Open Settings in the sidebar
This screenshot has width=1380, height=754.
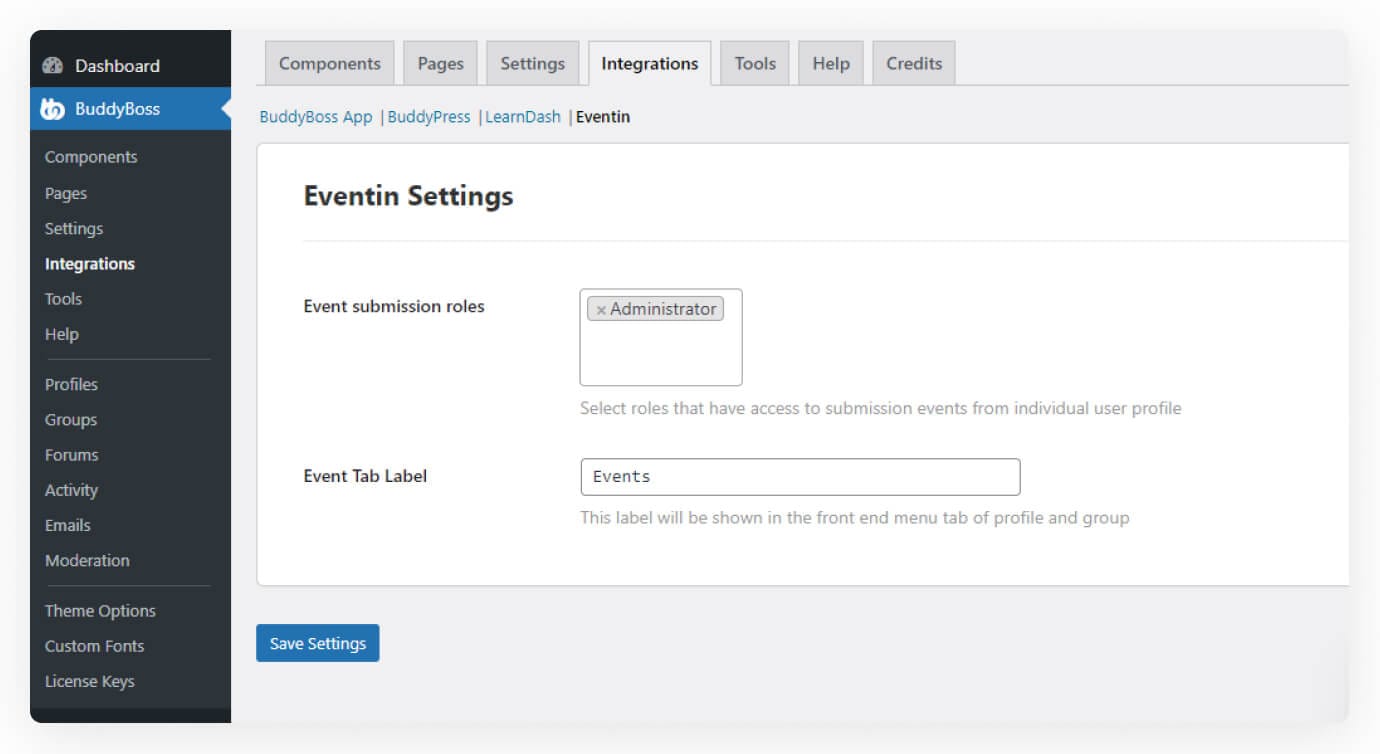[74, 229]
